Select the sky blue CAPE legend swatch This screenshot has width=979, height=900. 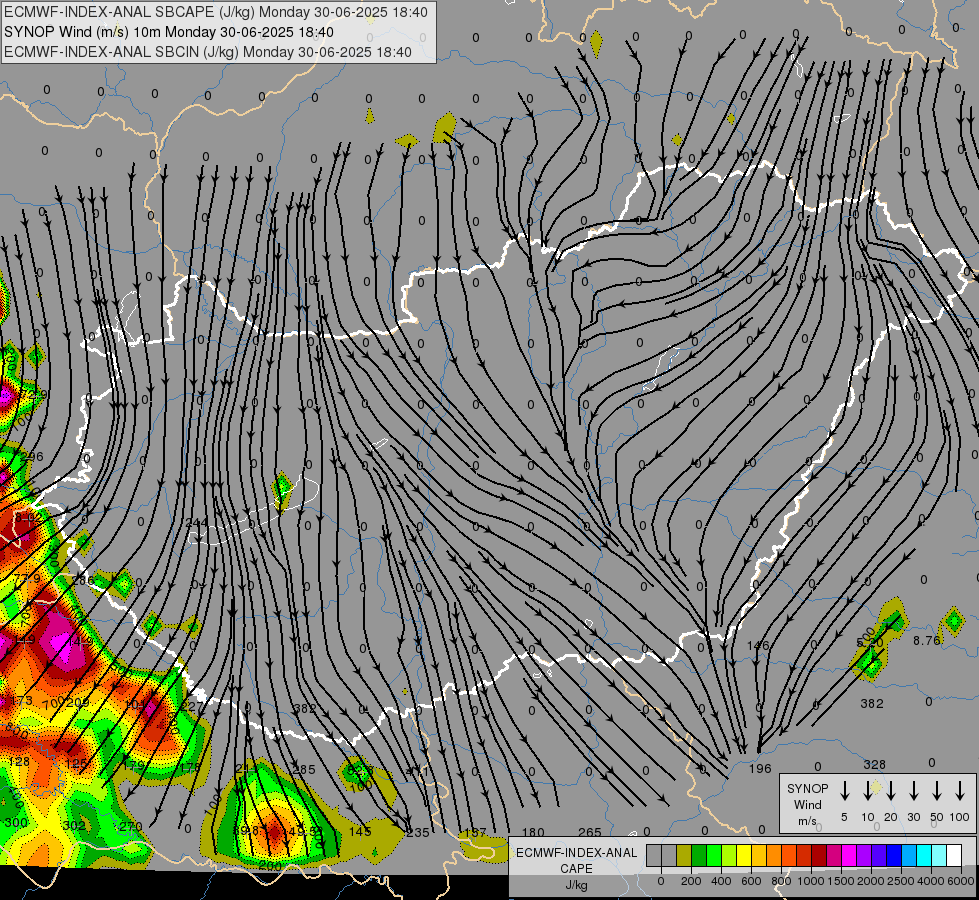pos(909,856)
